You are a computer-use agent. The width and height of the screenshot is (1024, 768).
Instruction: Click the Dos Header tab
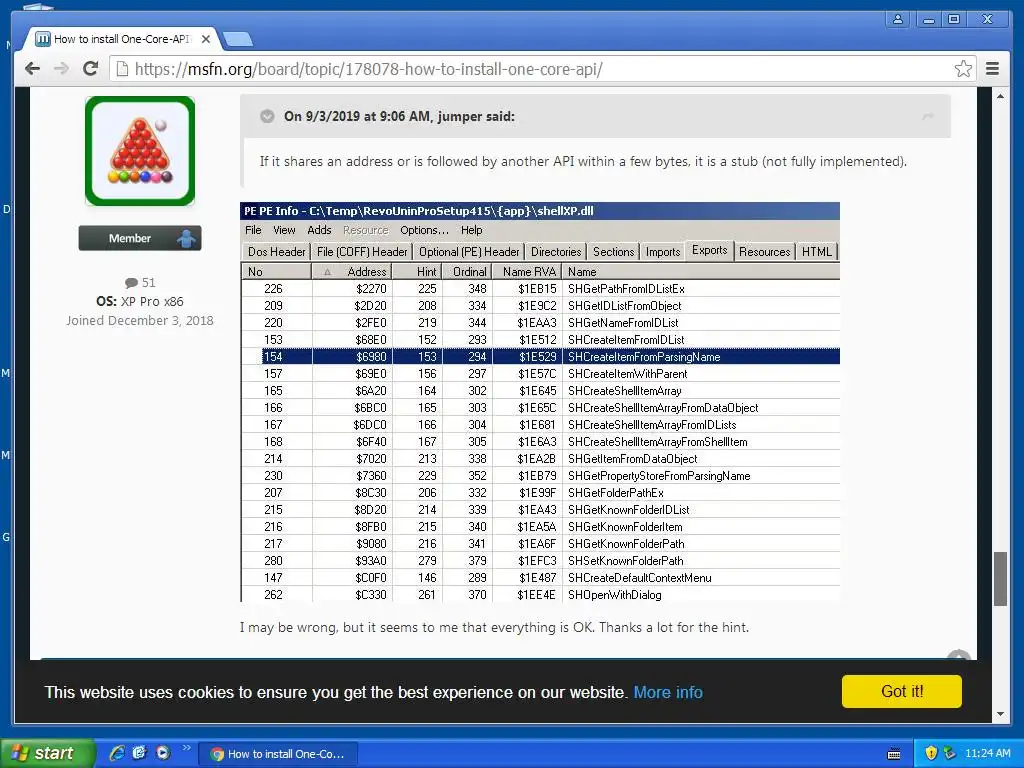click(276, 251)
